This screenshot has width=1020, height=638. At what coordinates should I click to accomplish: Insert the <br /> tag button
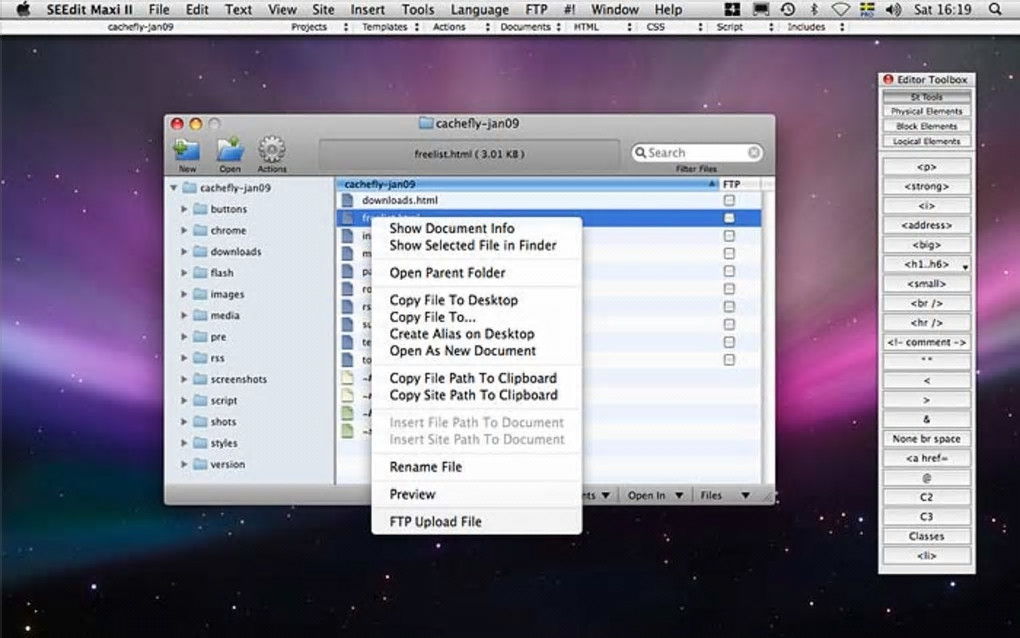926,303
